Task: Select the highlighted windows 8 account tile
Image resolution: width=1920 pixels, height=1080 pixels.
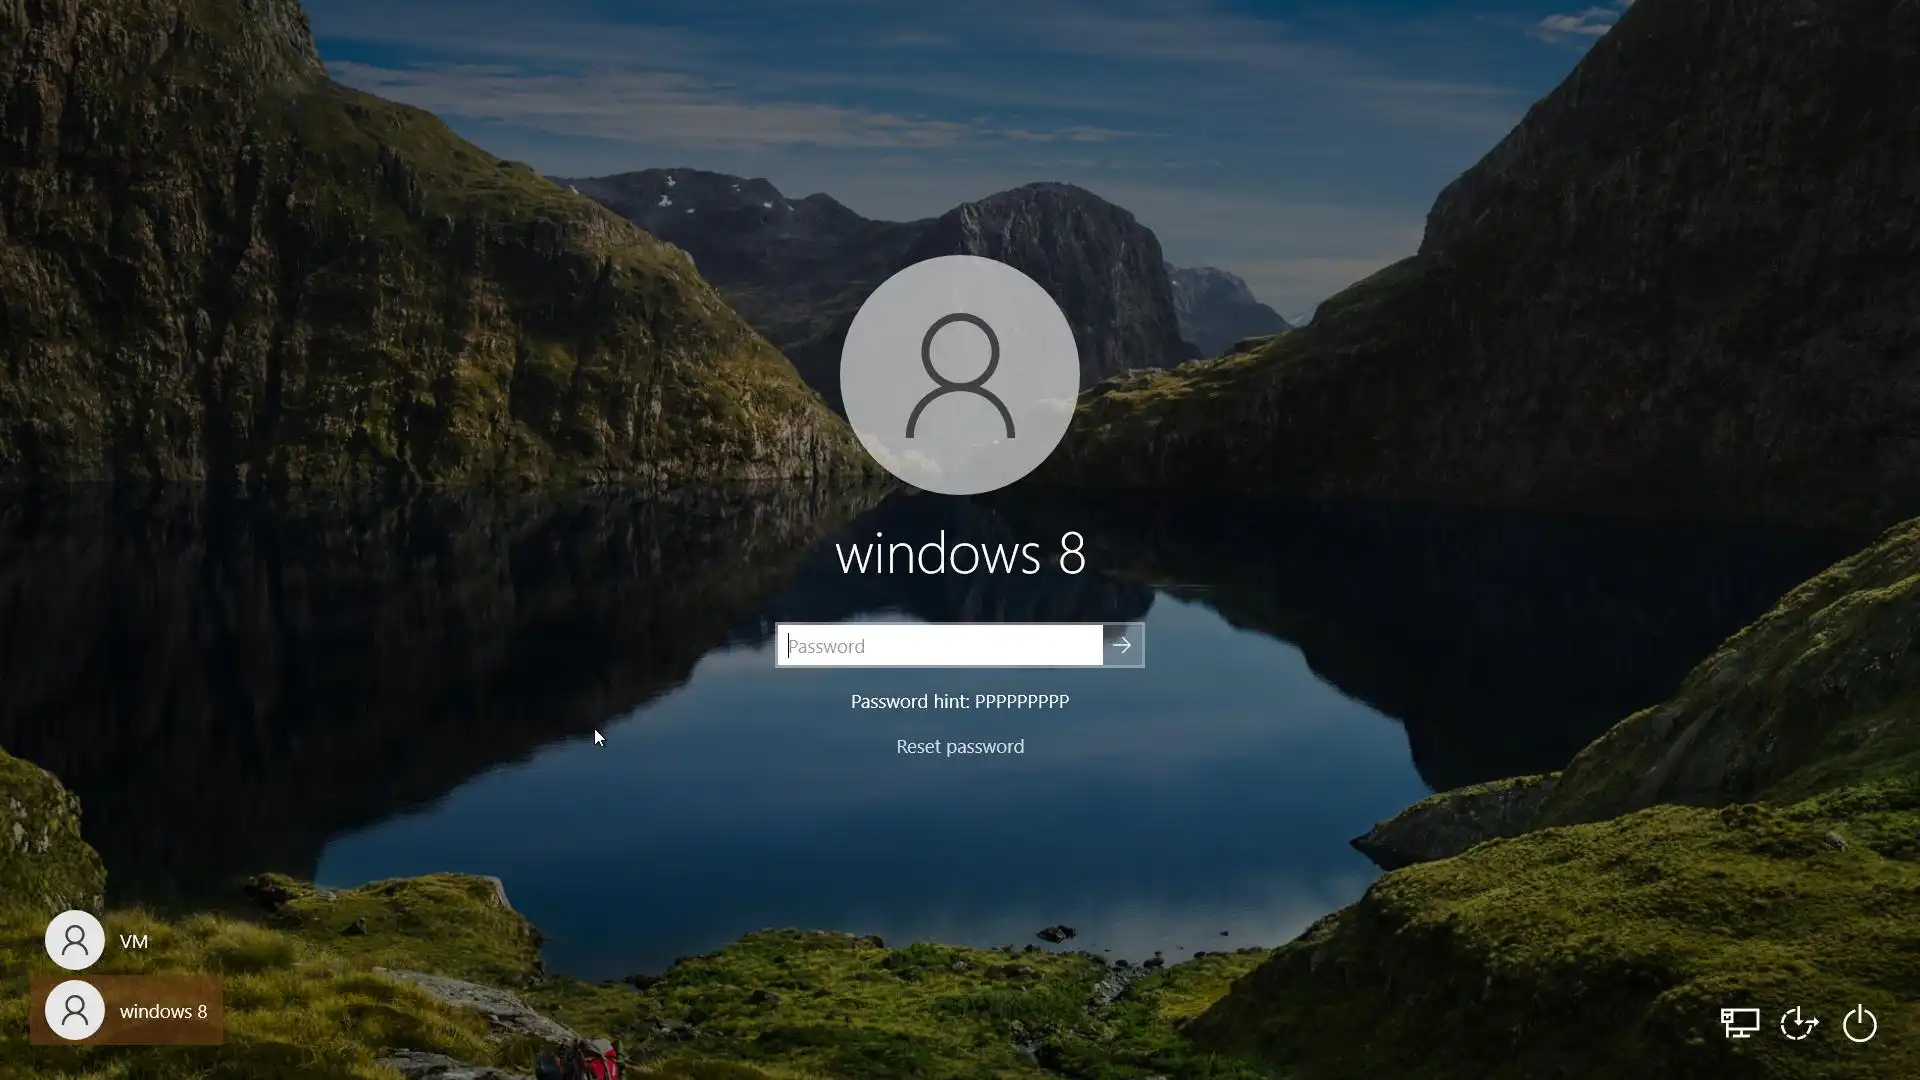Action: point(127,1011)
